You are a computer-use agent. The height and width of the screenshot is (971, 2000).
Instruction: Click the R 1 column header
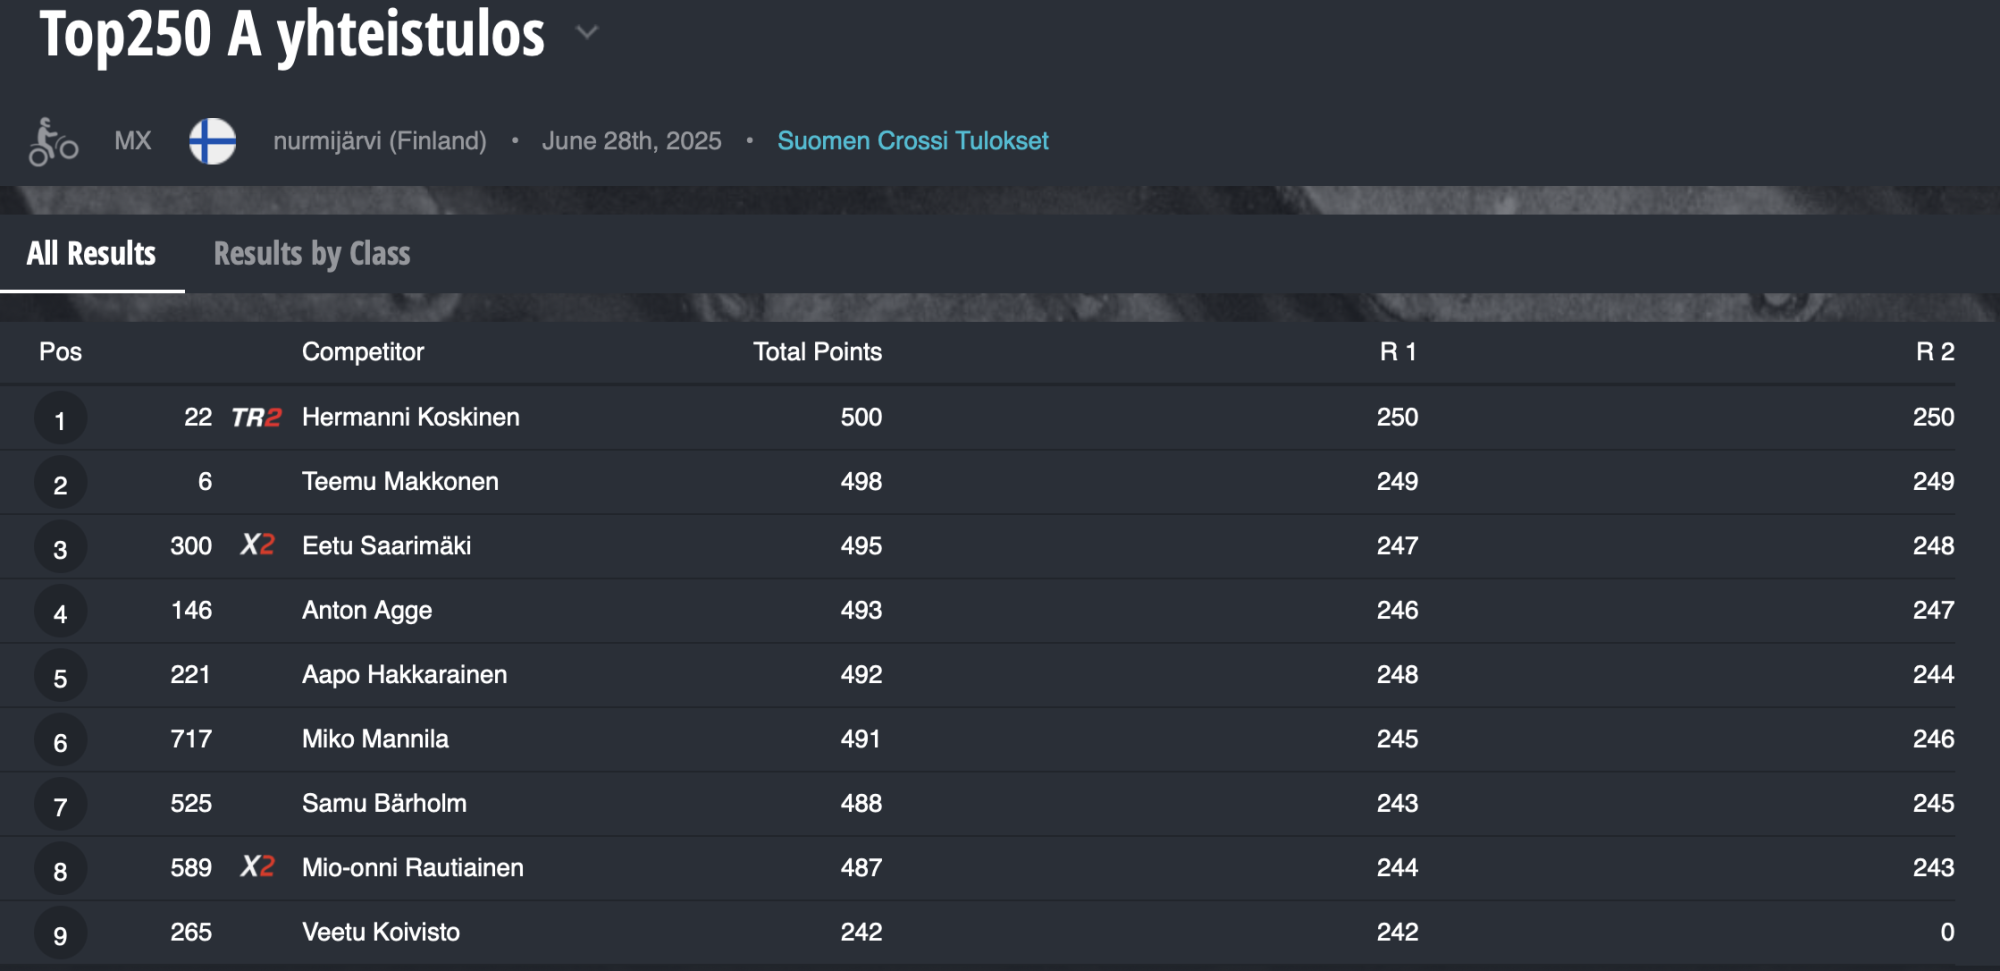click(1398, 352)
